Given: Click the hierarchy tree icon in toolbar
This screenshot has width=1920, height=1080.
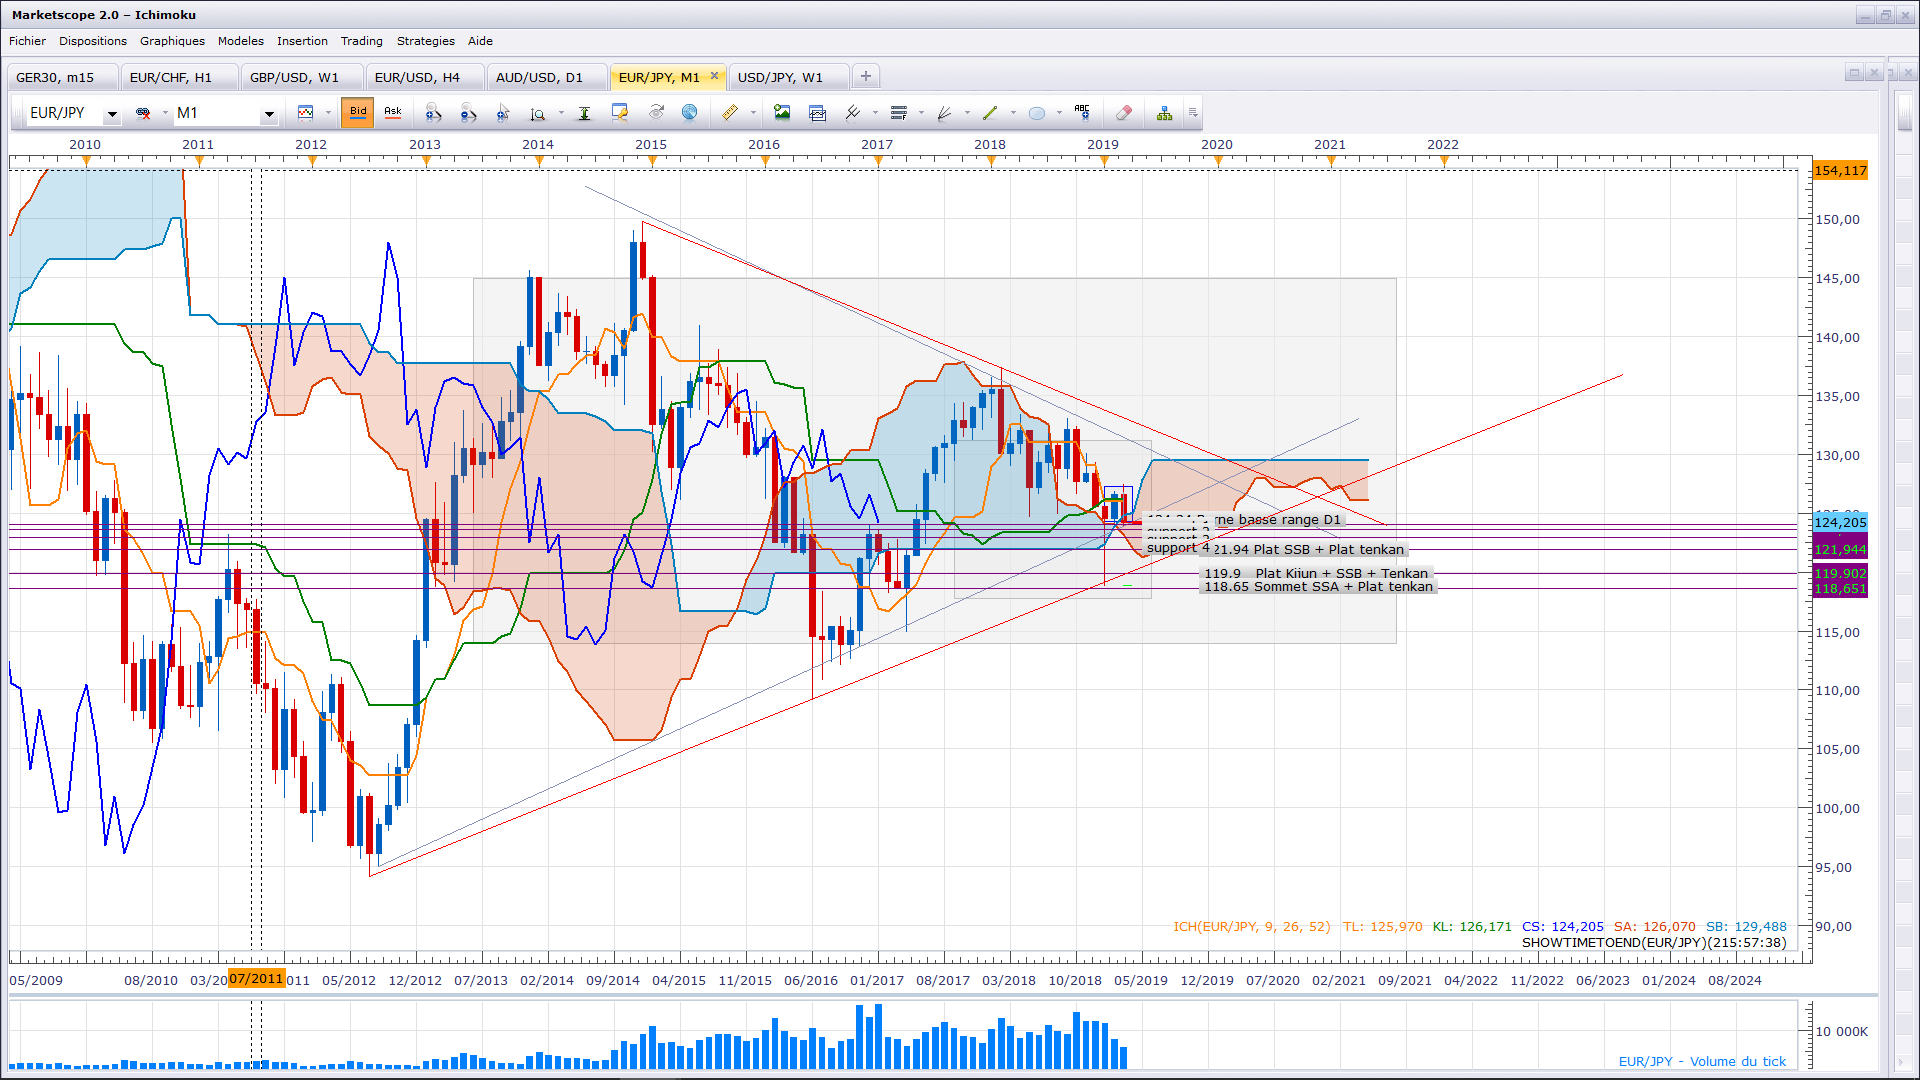Looking at the screenshot, I should (x=1164, y=113).
